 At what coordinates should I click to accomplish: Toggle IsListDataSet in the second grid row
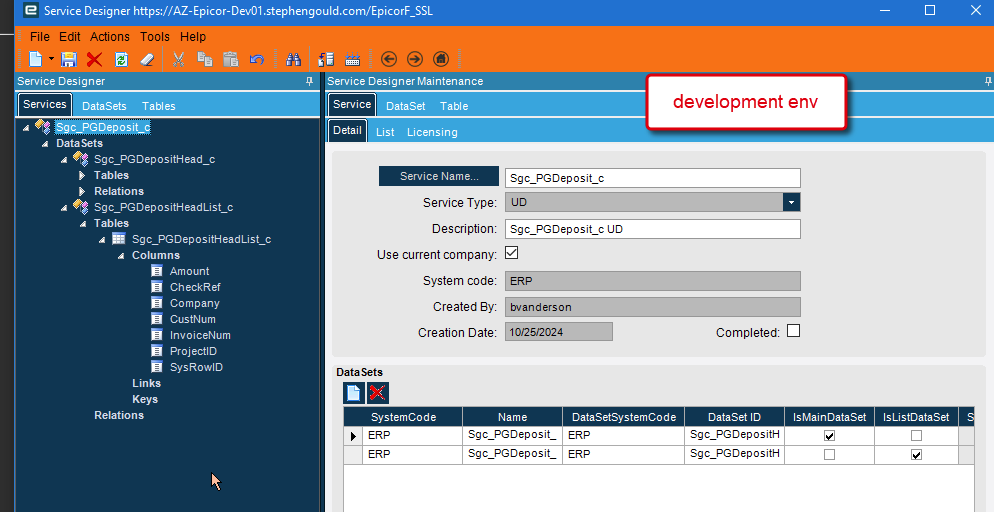pyautogui.click(x=917, y=455)
